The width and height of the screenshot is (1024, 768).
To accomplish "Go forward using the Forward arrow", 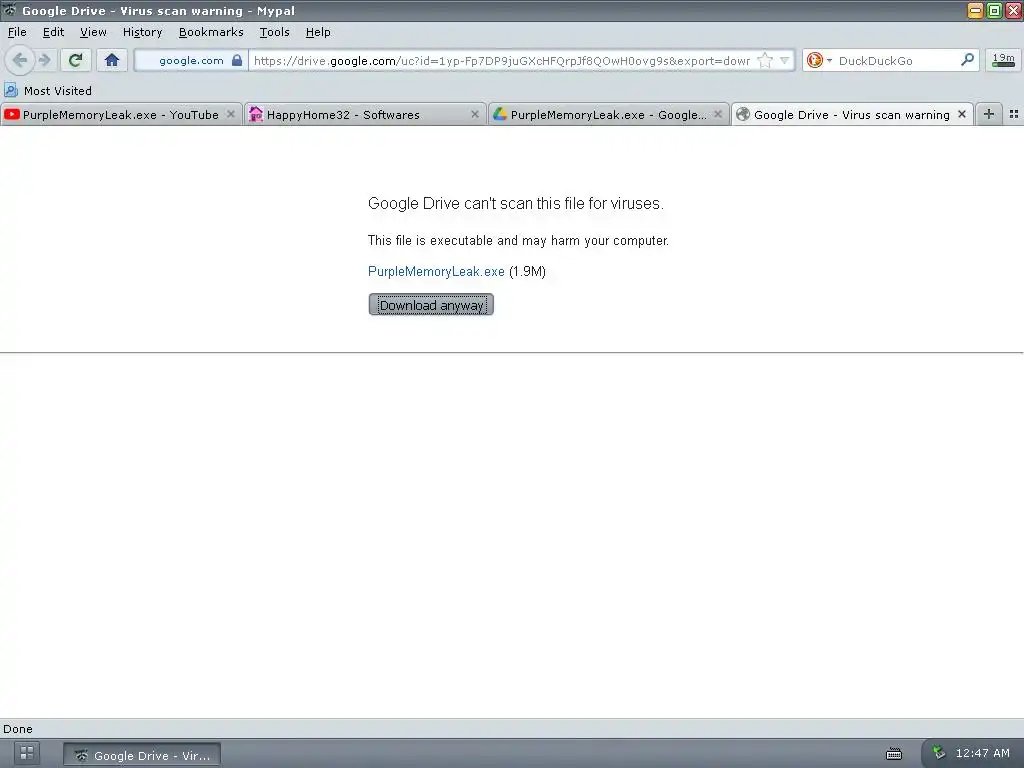I will point(44,60).
